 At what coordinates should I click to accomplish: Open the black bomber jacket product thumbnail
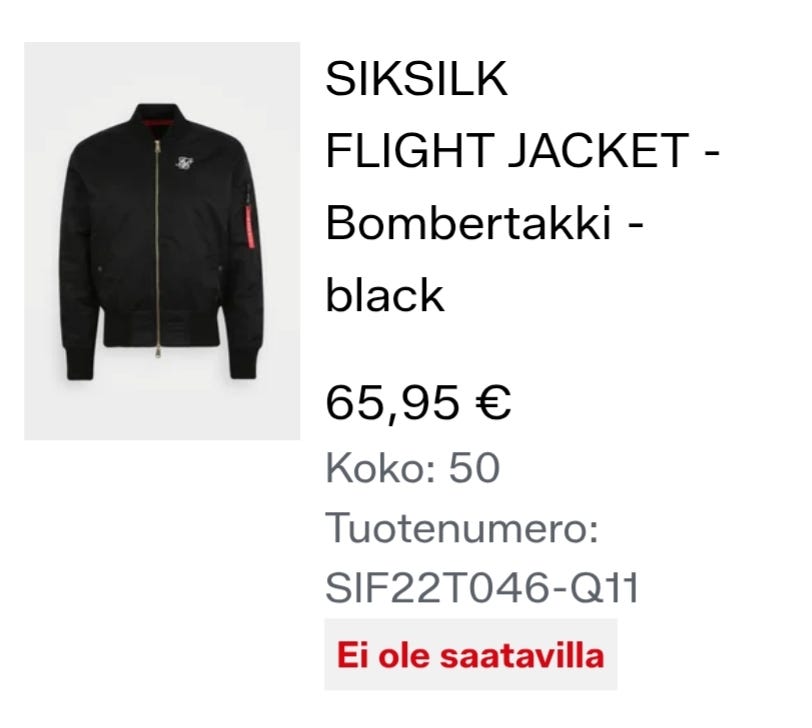[162, 241]
